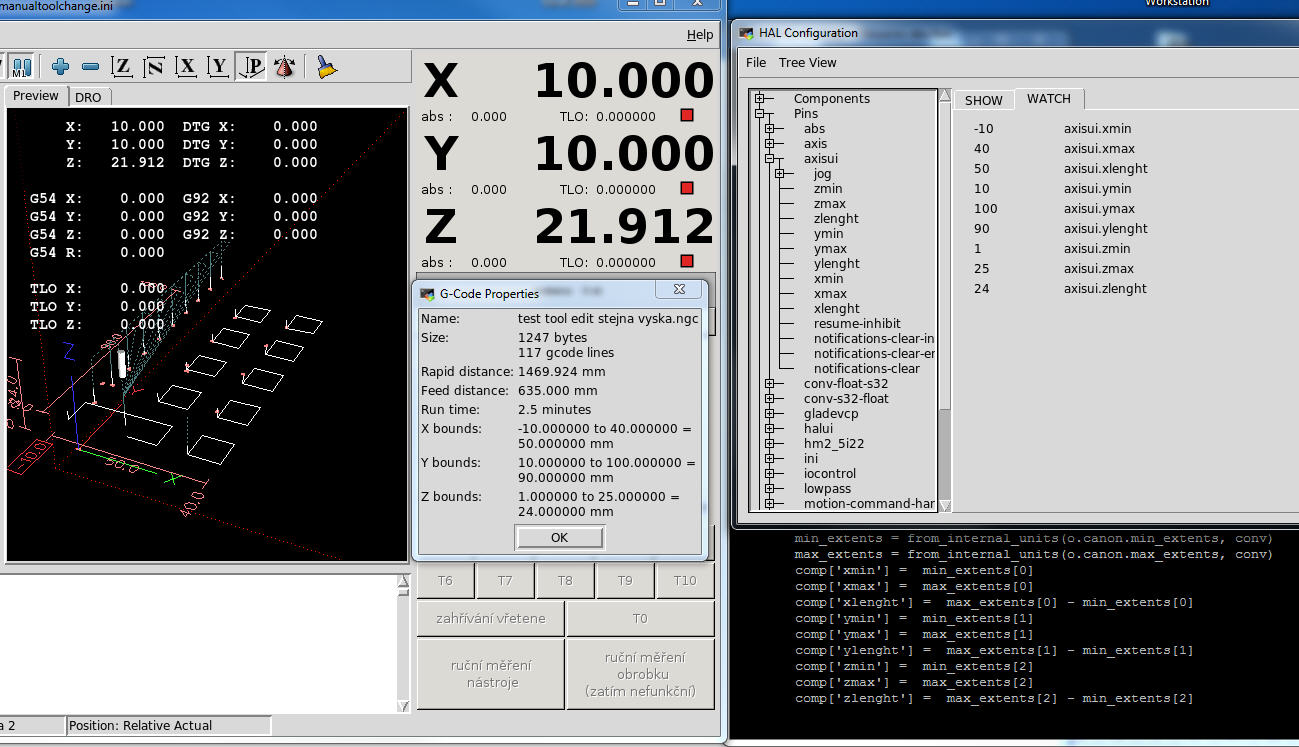Switch to the SHOW tab
The width and height of the screenshot is (1299, 747).
(984, 100)
